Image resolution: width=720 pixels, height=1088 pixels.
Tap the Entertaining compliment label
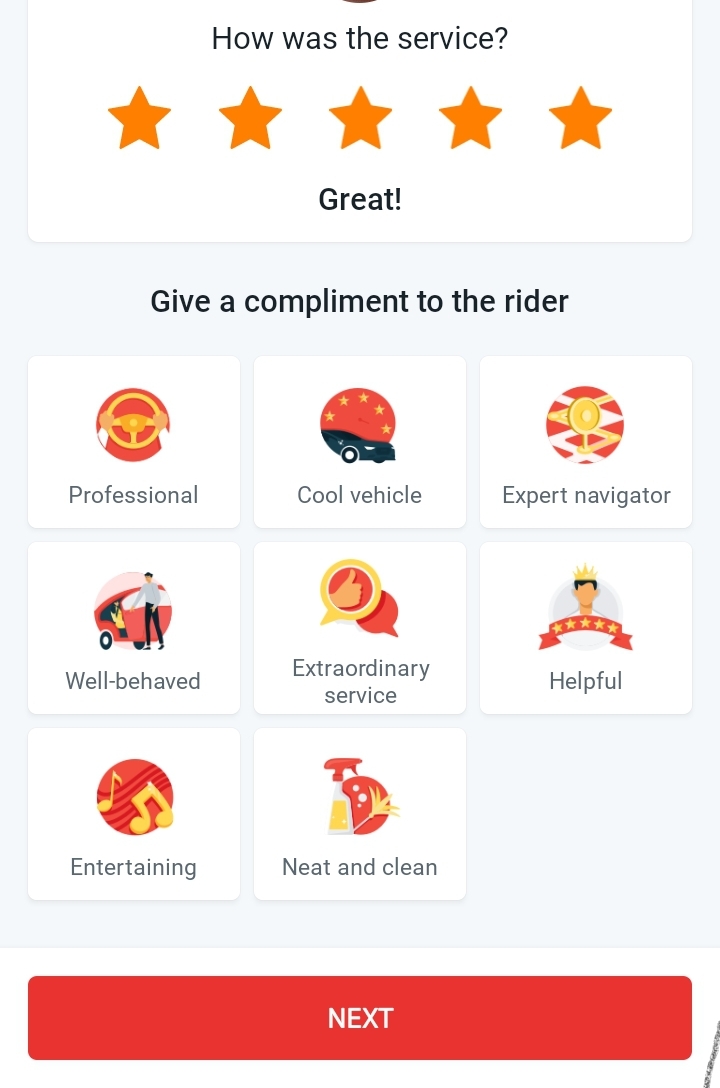click(x=133, y=867)
